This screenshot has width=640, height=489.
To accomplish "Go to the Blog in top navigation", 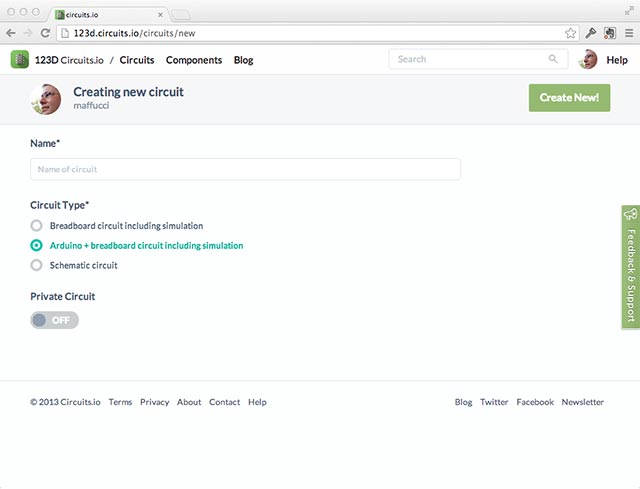I will pyautogui.click(x=243, y=60).
